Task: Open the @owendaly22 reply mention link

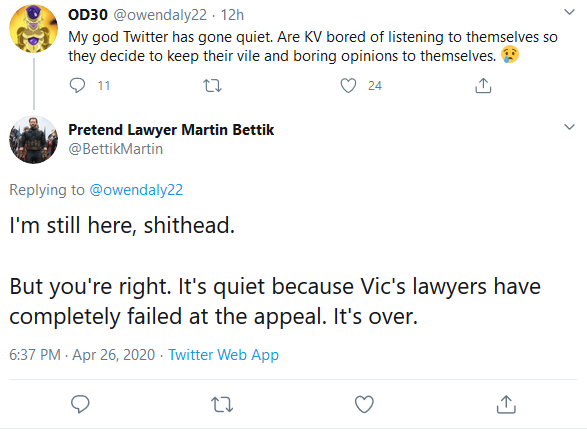Action: pos(136,190)
